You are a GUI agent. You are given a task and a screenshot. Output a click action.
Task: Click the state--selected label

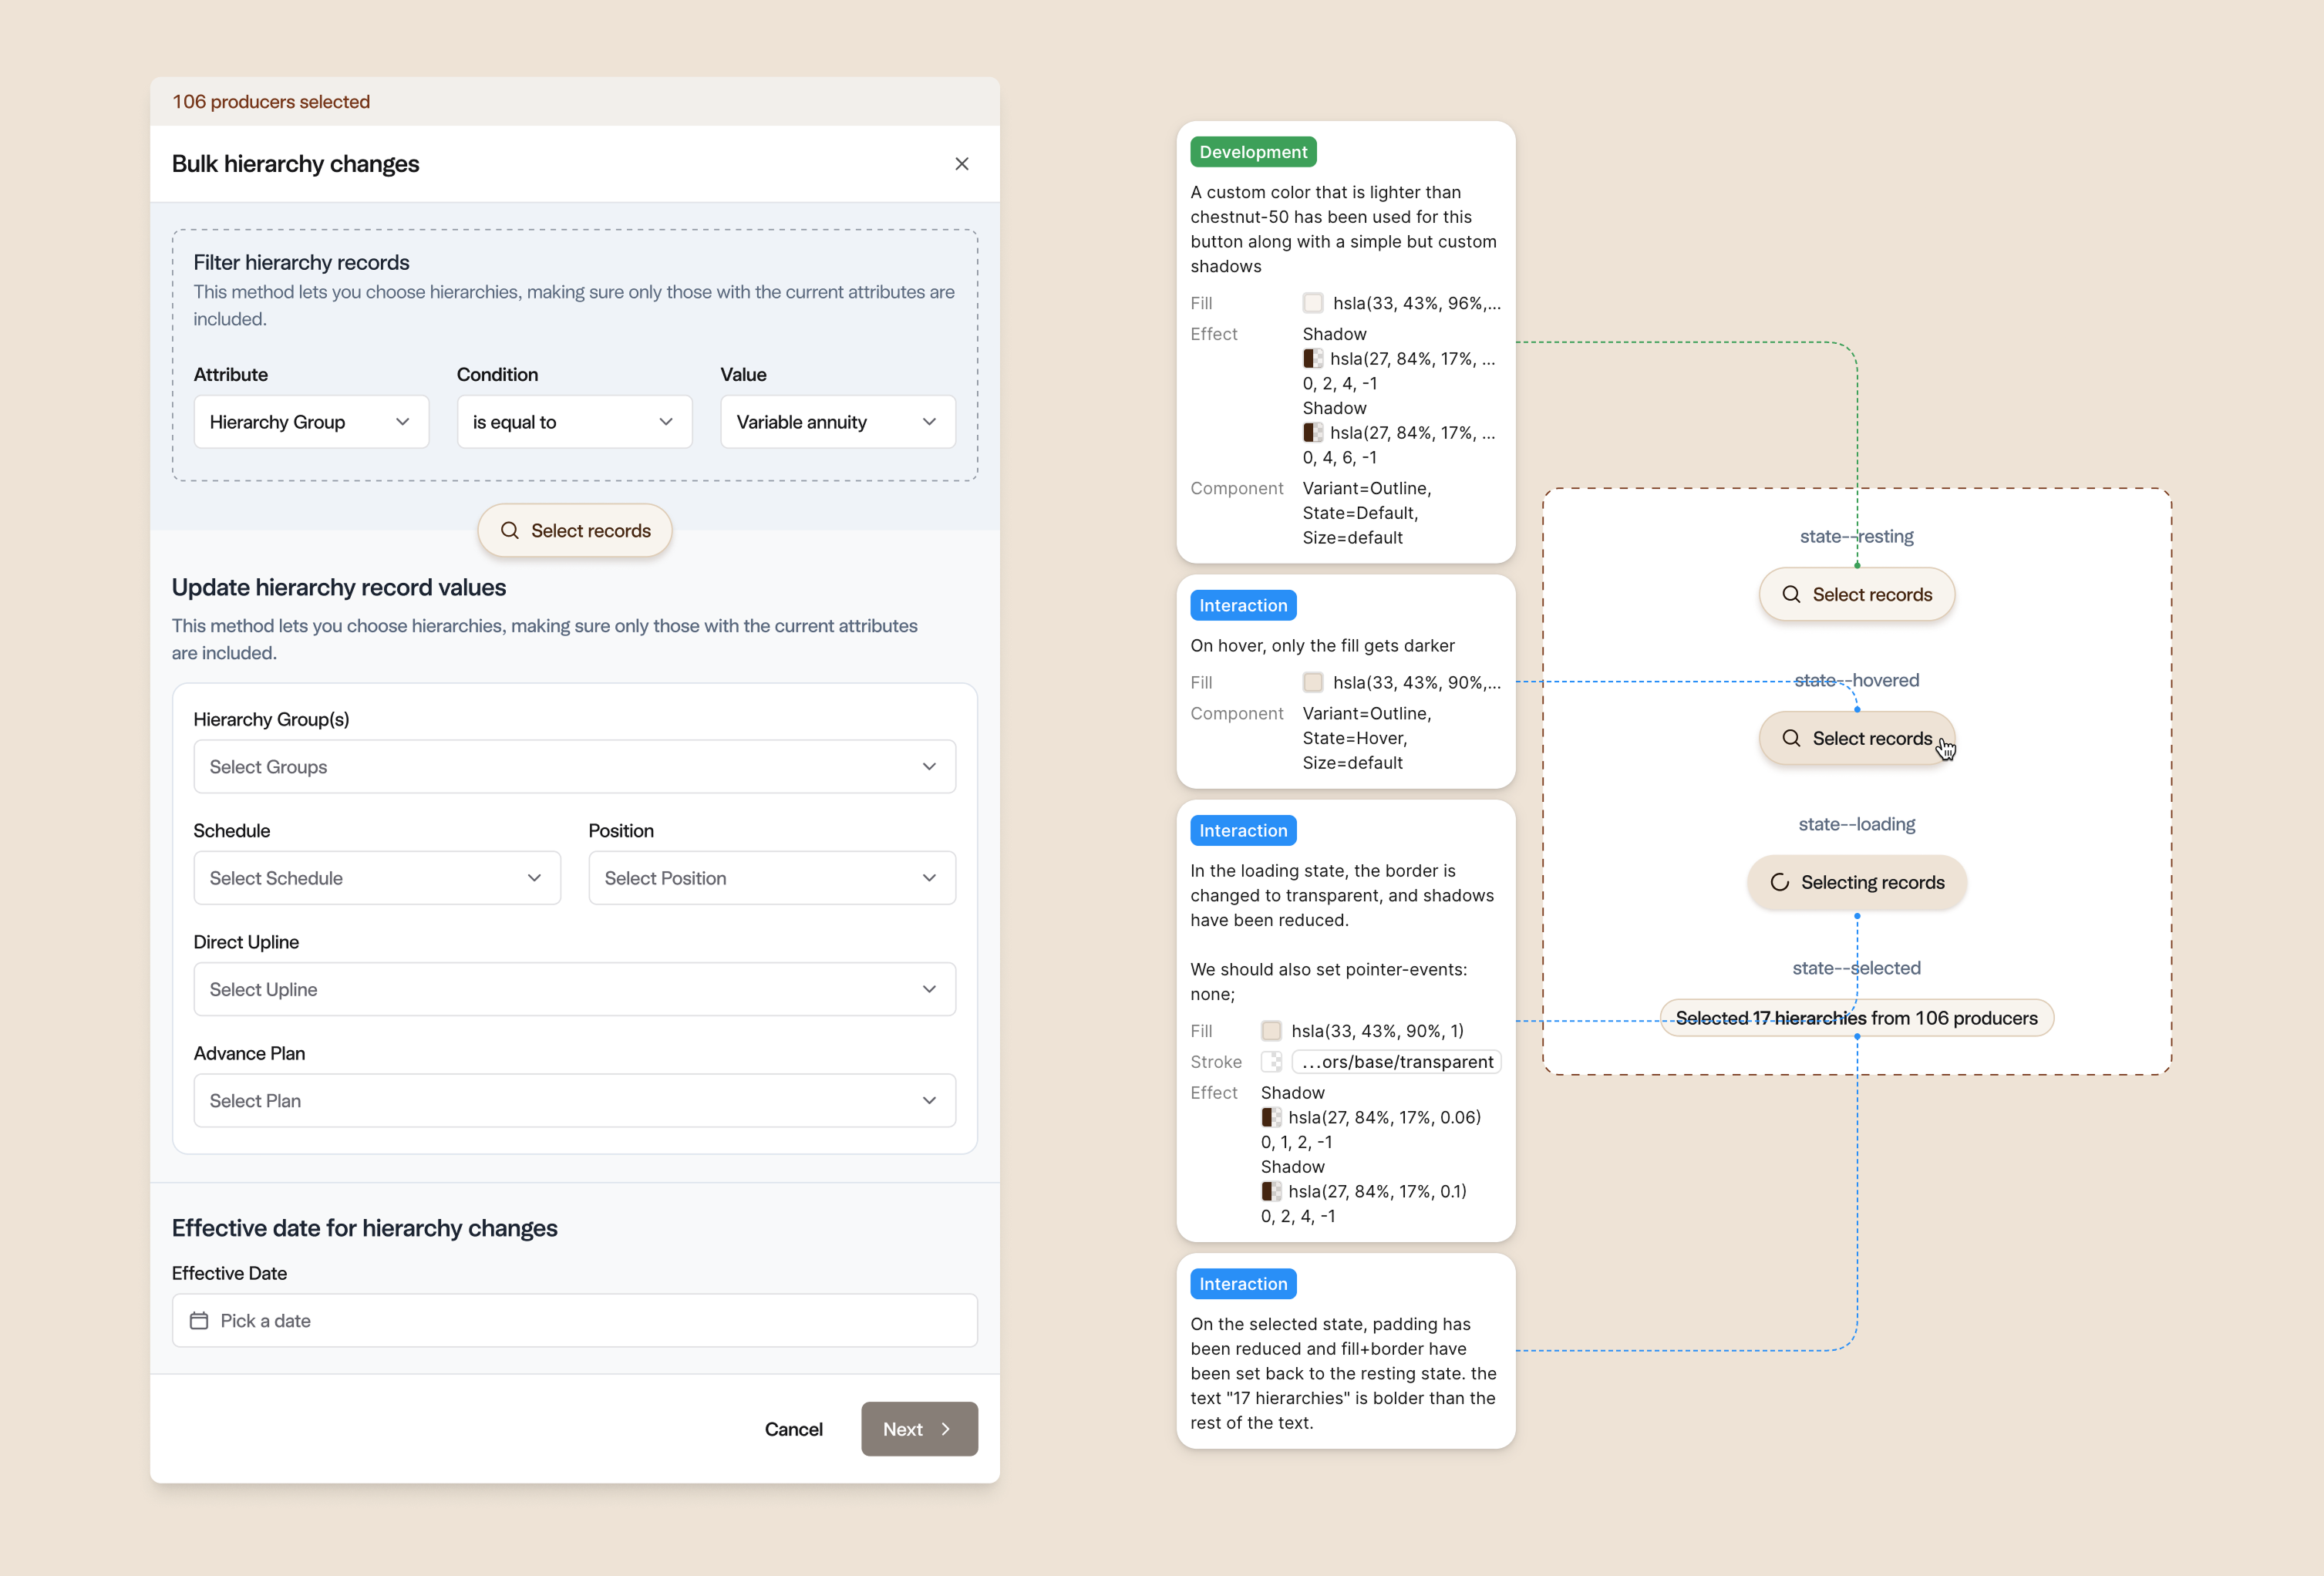tap(1857, 969)
